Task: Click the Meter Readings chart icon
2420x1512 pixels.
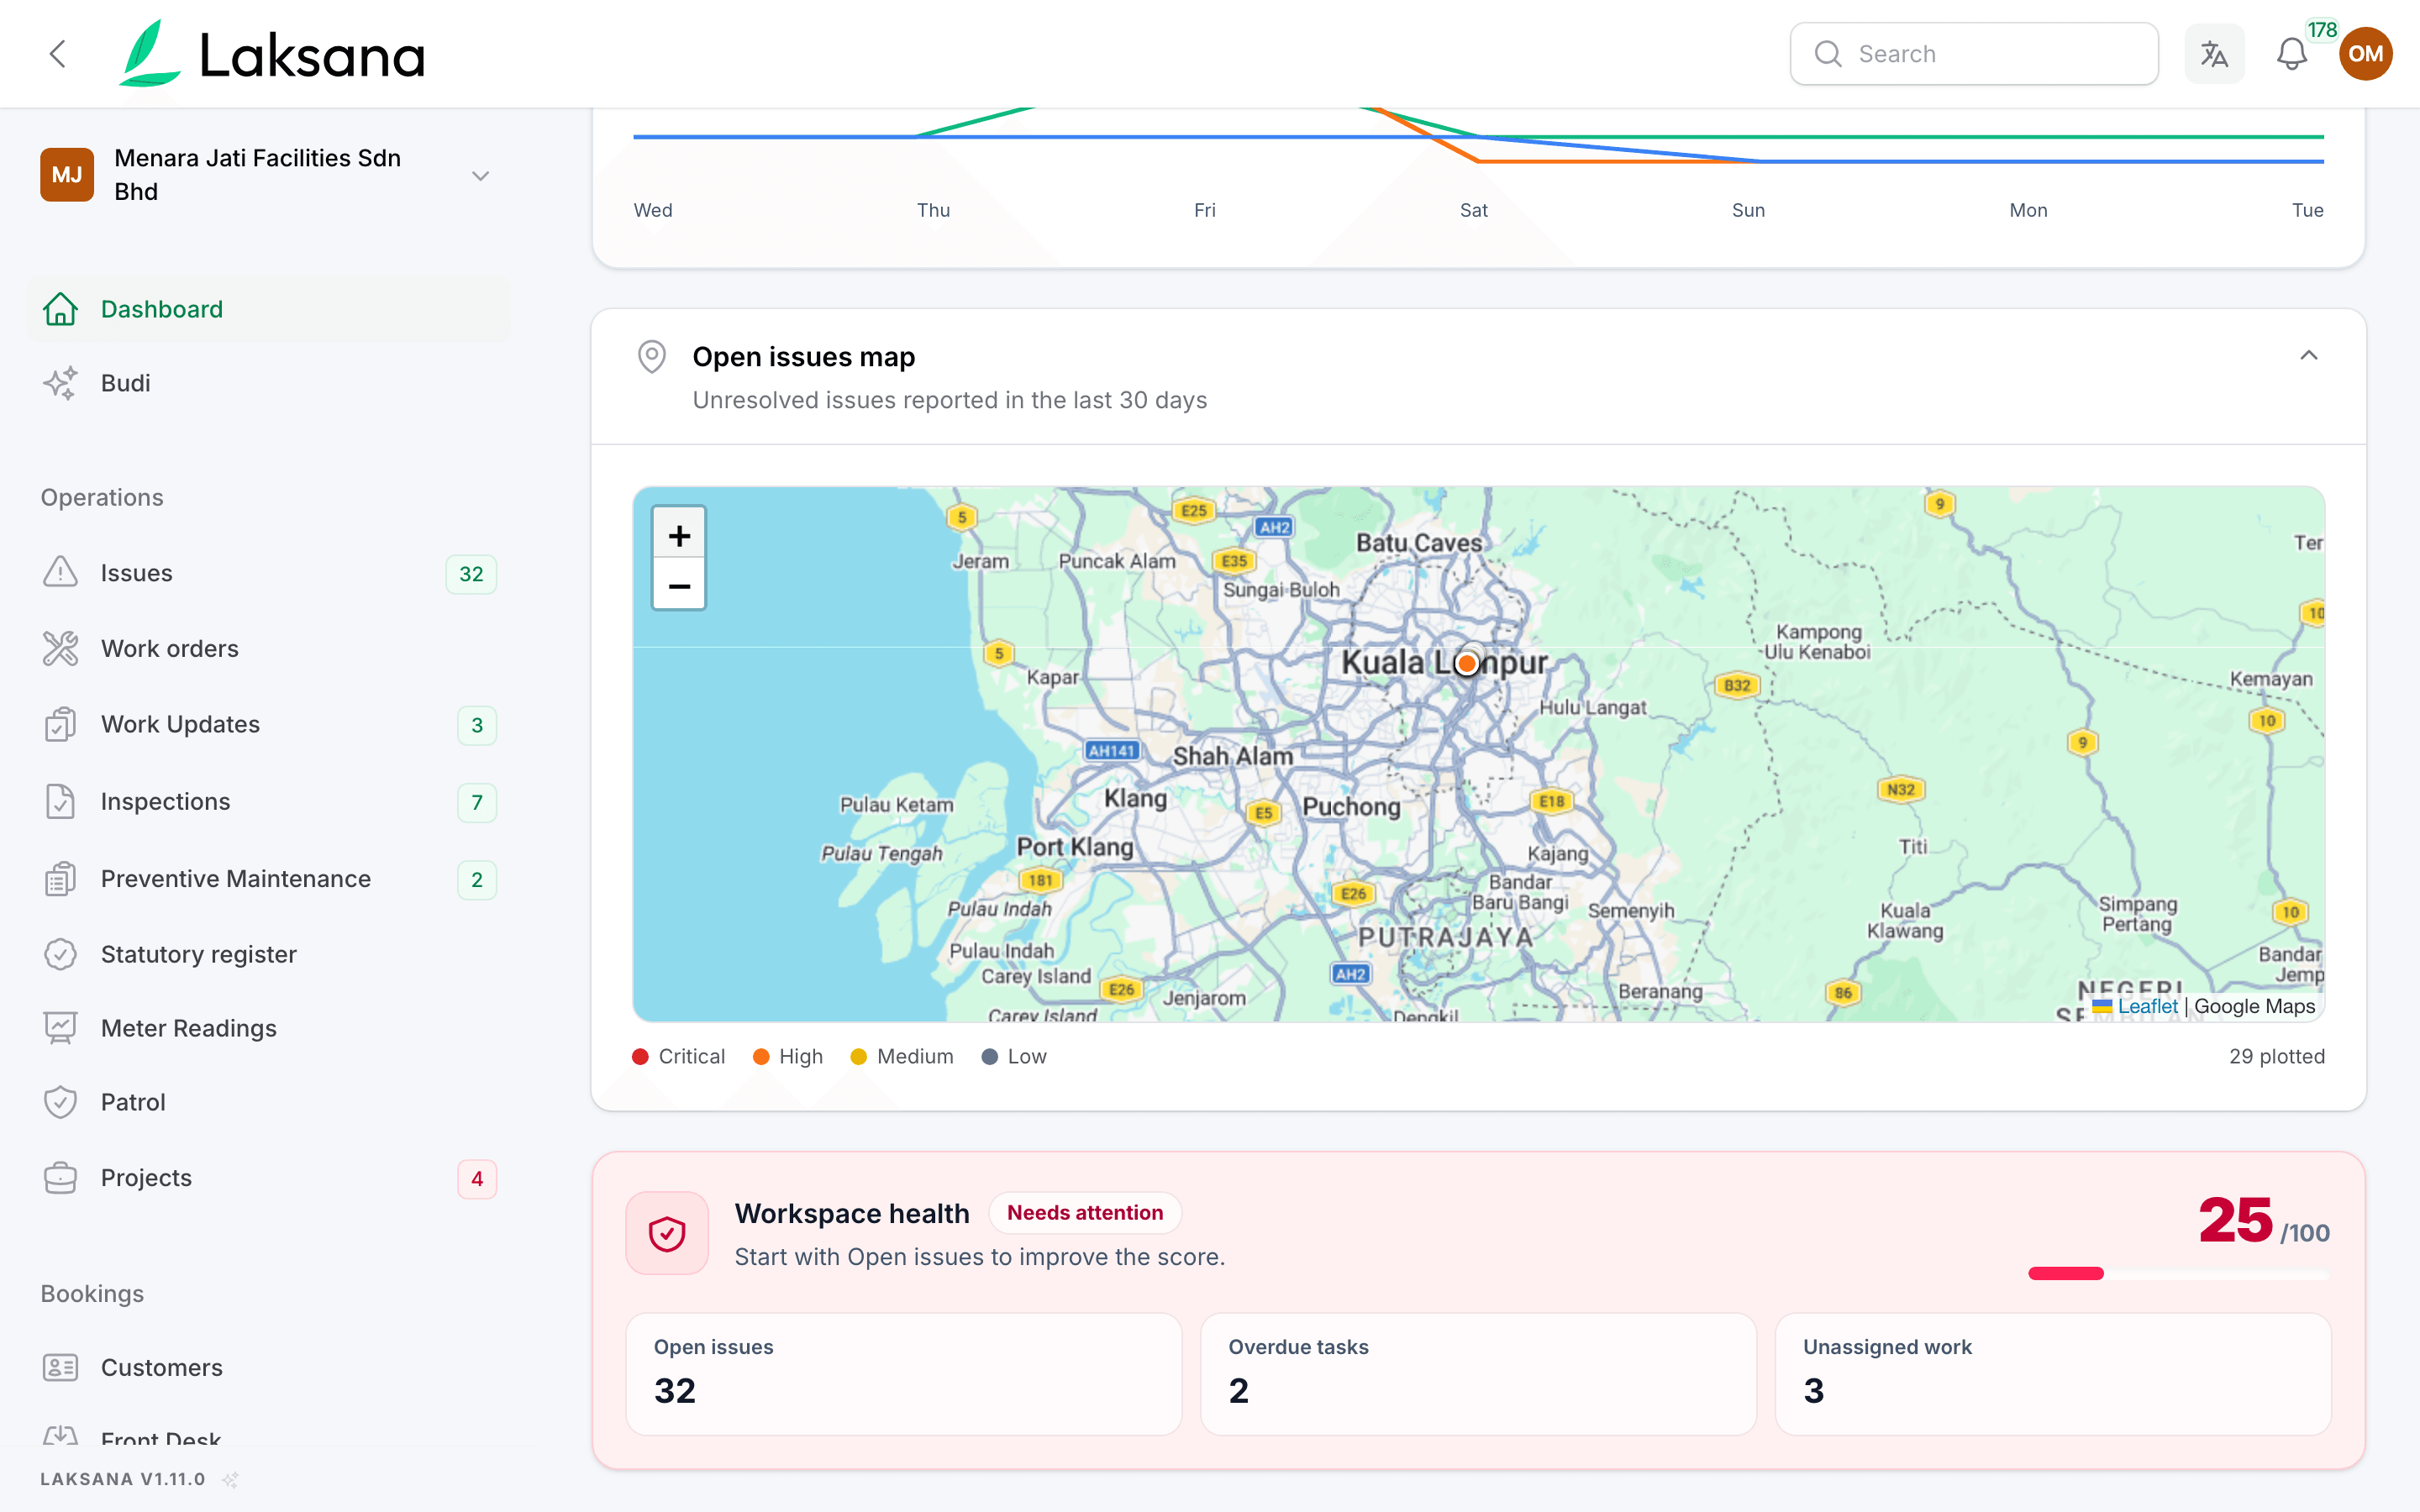Action: 60,1028
